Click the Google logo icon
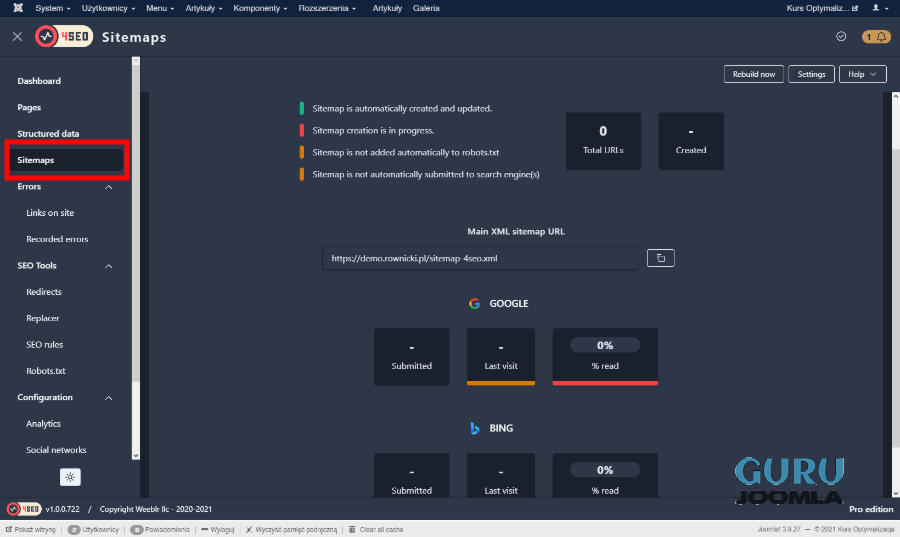Viewport: 900px width, 537px height. [474, 303]
